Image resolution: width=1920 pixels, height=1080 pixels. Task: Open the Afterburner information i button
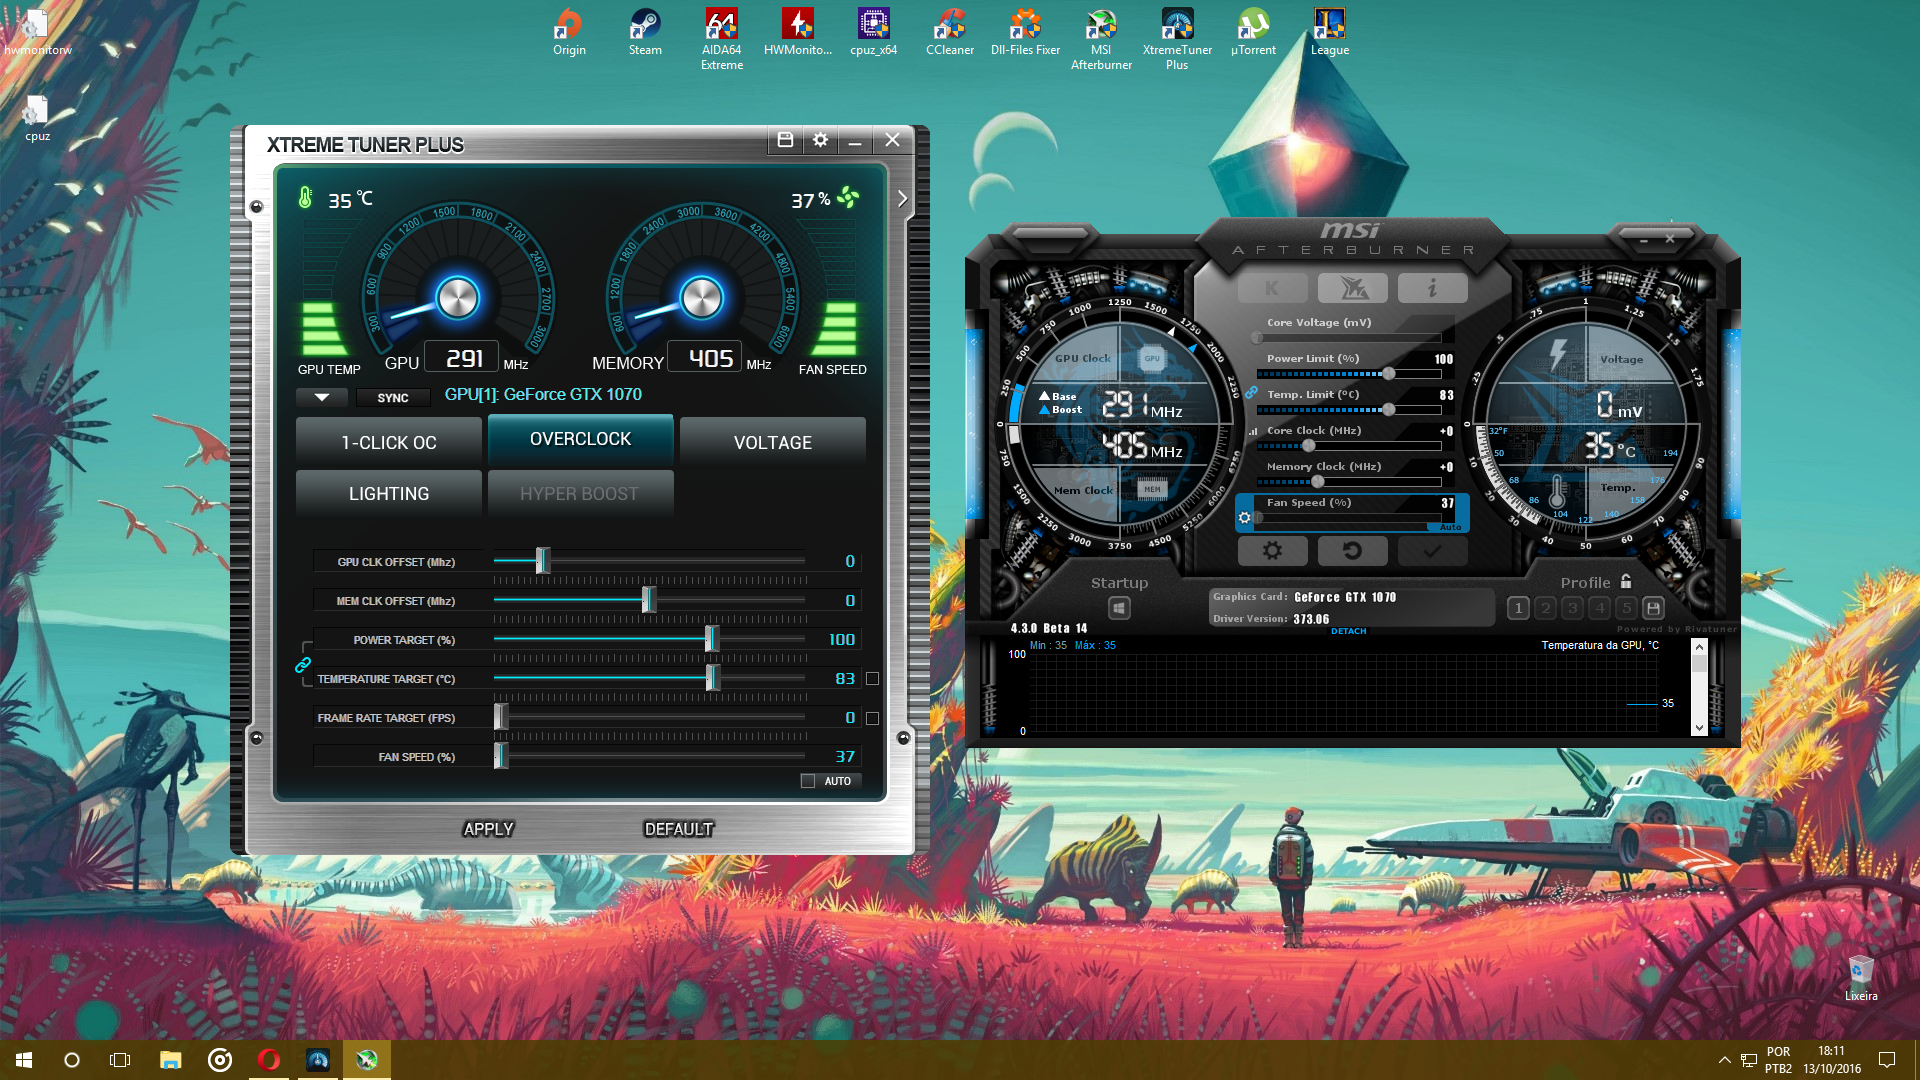(1432, 288)
